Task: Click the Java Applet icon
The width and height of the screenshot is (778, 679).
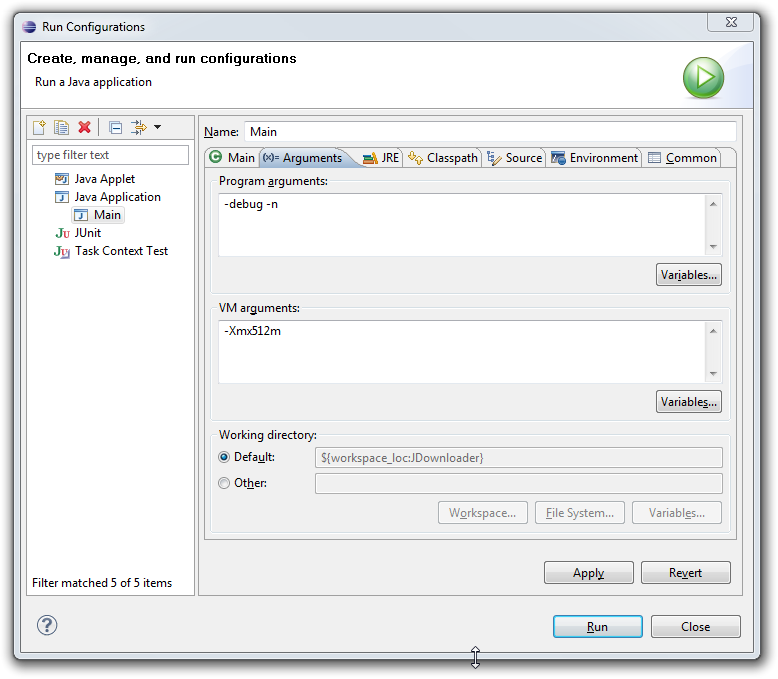Action: 62,179
